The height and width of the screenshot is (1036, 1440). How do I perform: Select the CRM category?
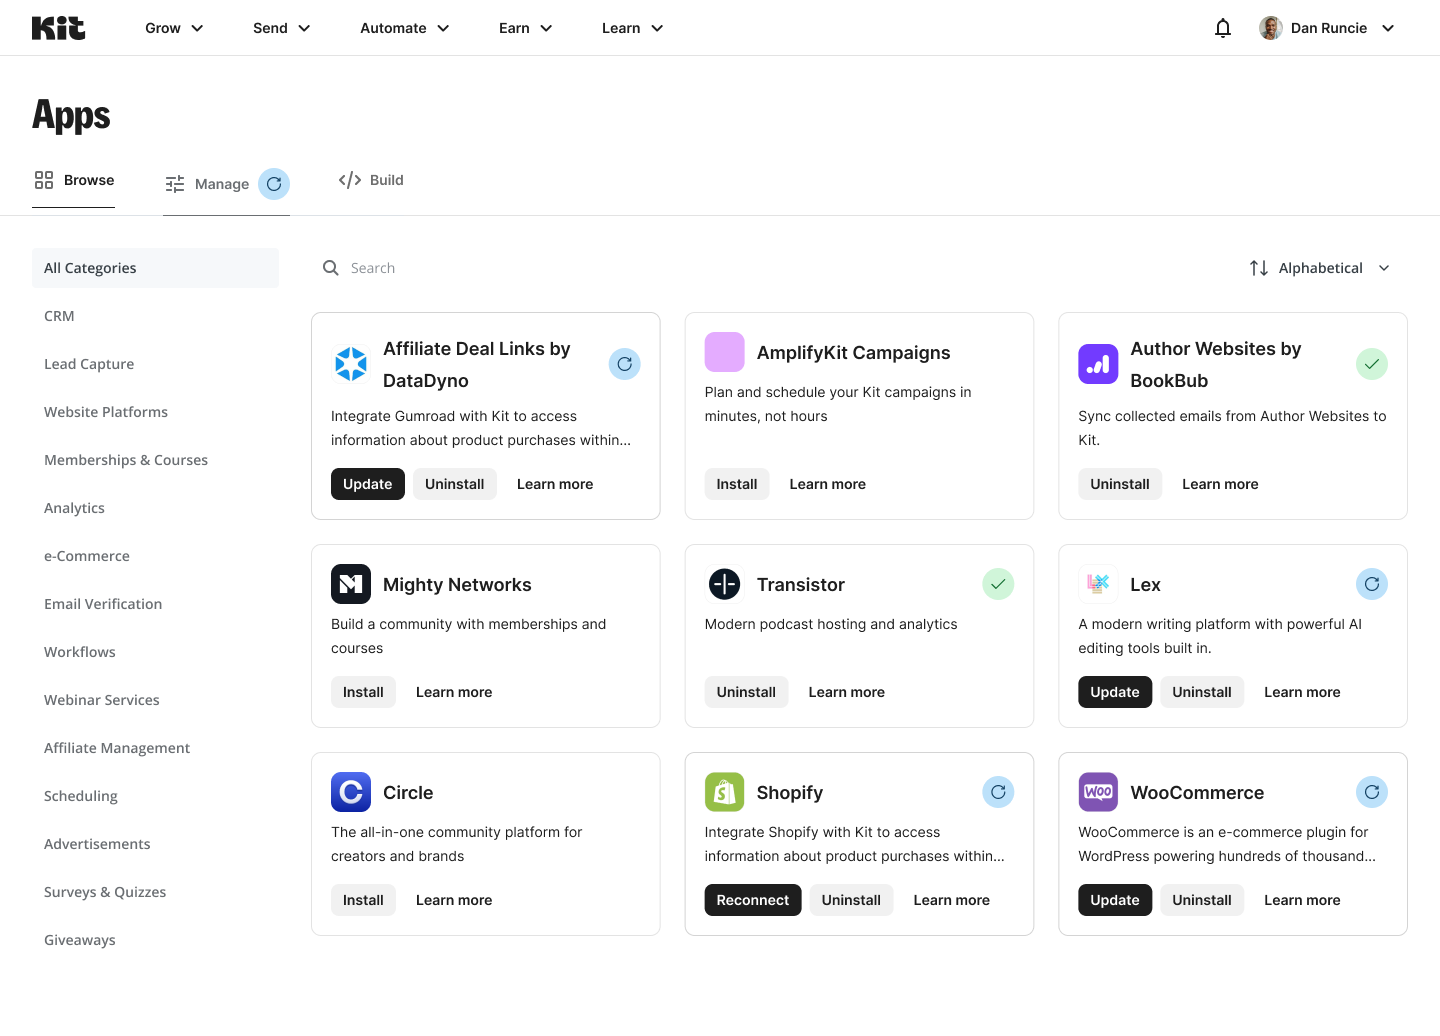pyautogui.click(x=155, y=316)
